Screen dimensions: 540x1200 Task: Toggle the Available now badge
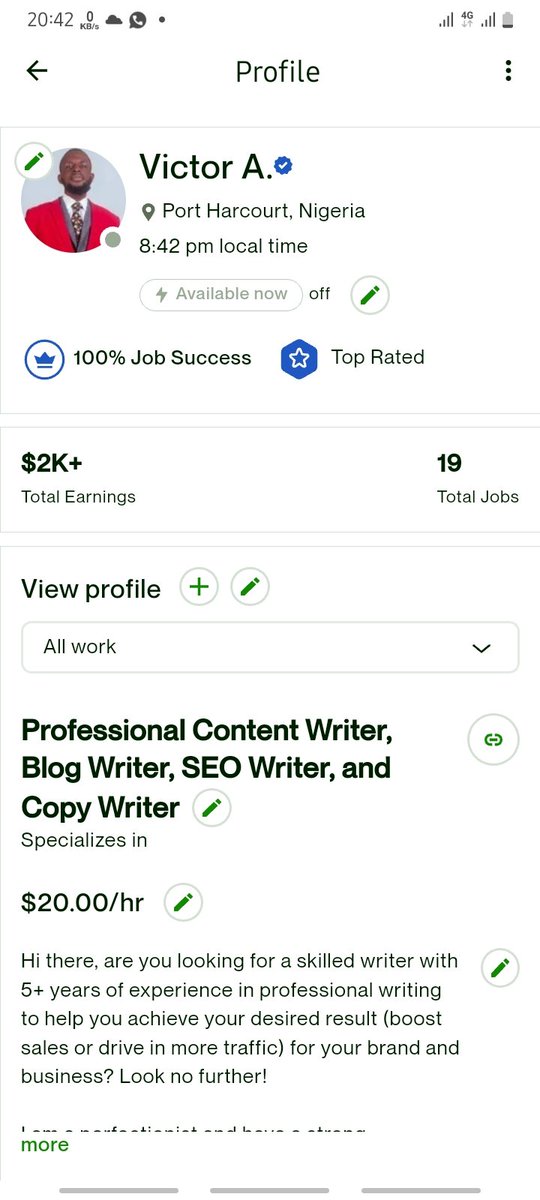pyautogui.click(x=221, y=294)
